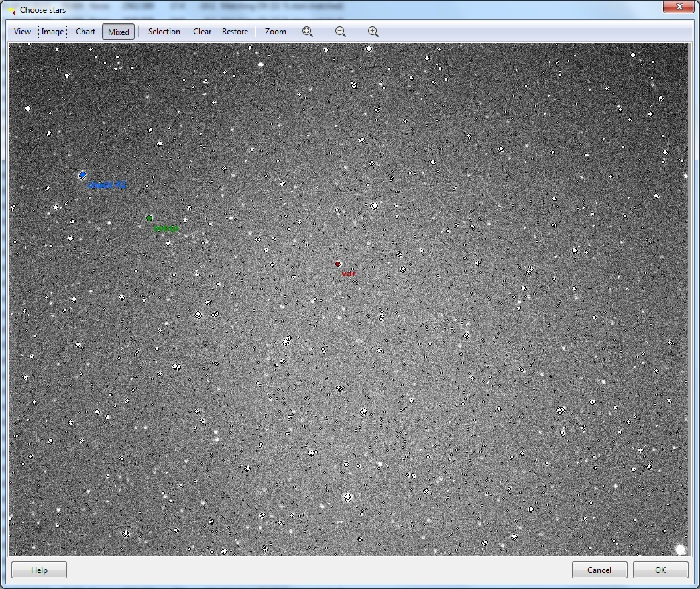Image resolution: width=700 pixels, height=589 pixels.
Task: Click the zoom to fit magnifier icon
Action: click(307, 31)
